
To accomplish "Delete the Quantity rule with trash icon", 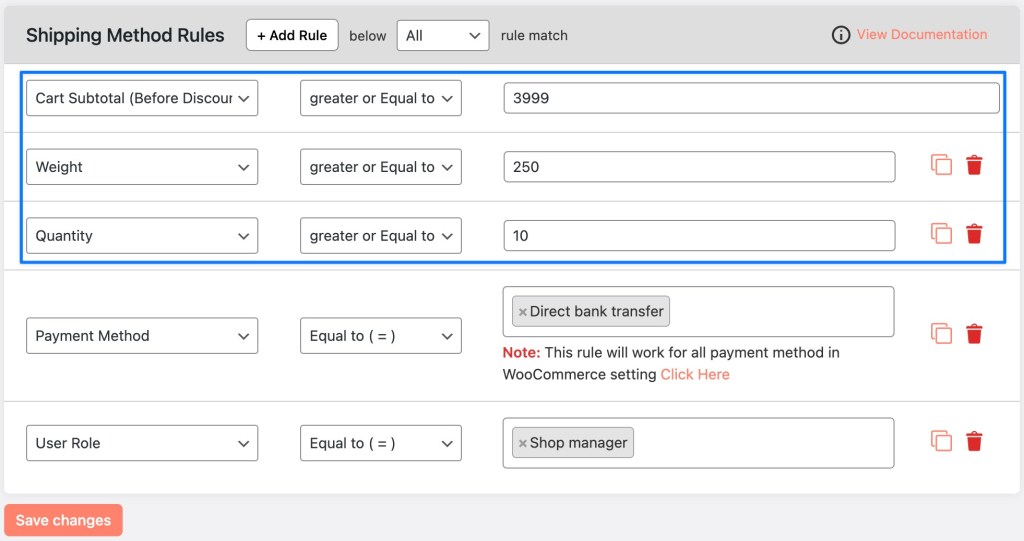I will point(974,234).
